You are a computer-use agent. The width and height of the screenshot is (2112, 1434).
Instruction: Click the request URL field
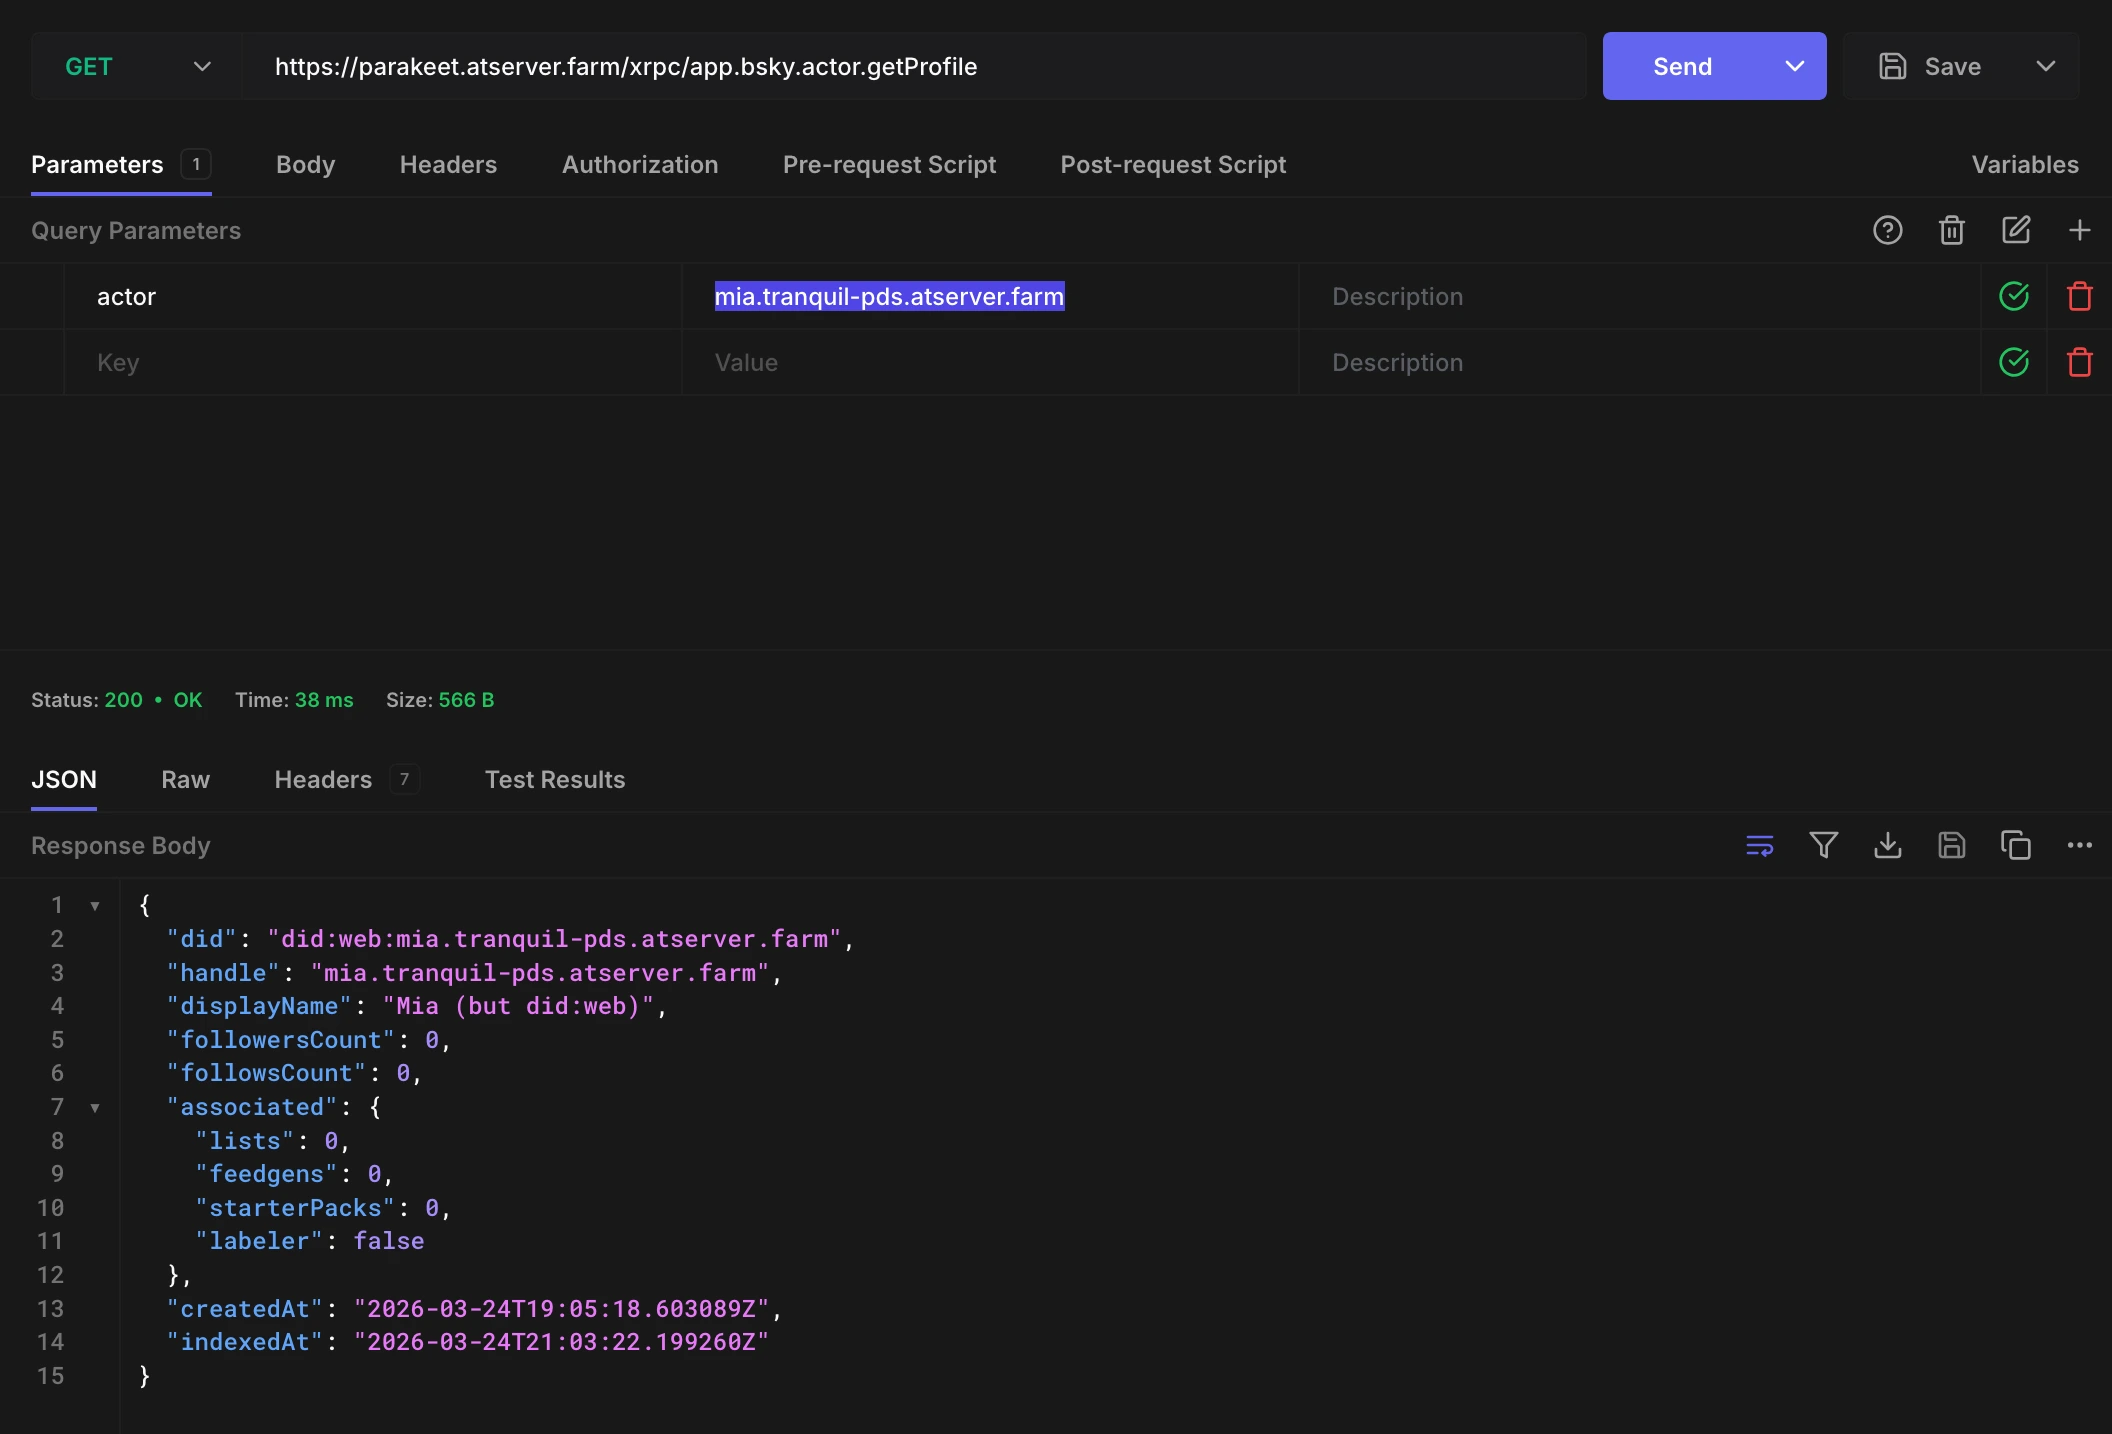pyautogui.click(x=900, y=67)
